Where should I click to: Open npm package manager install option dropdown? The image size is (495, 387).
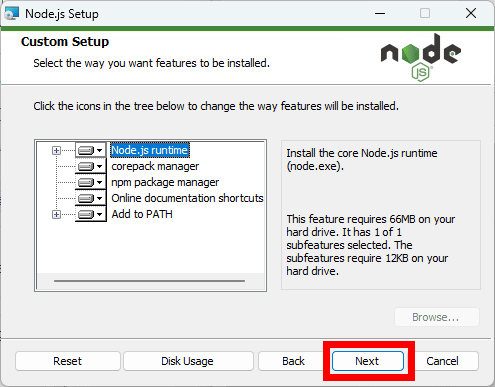pos(91,182)
